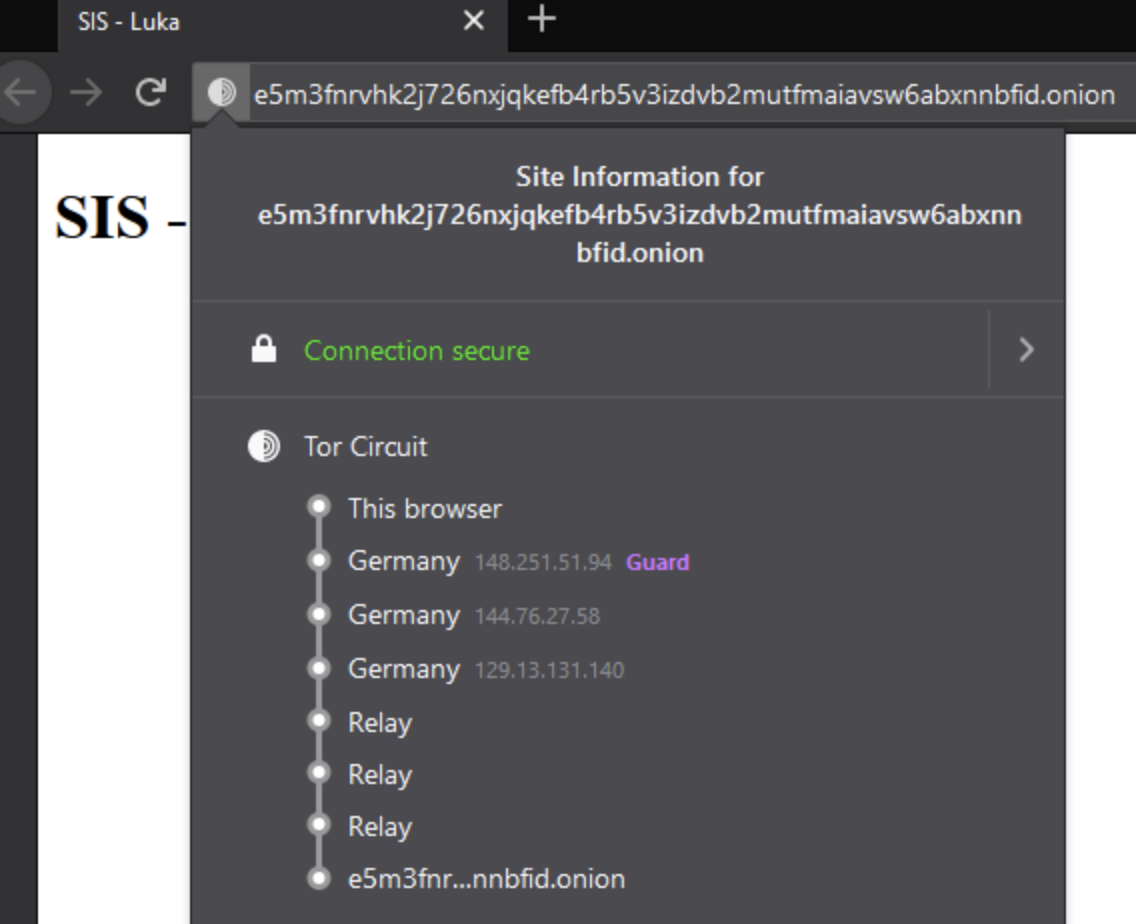Viewport: 1138px width, 924px height.
Task: Click the purple Guard label
Action: click(x=658, y=563)
